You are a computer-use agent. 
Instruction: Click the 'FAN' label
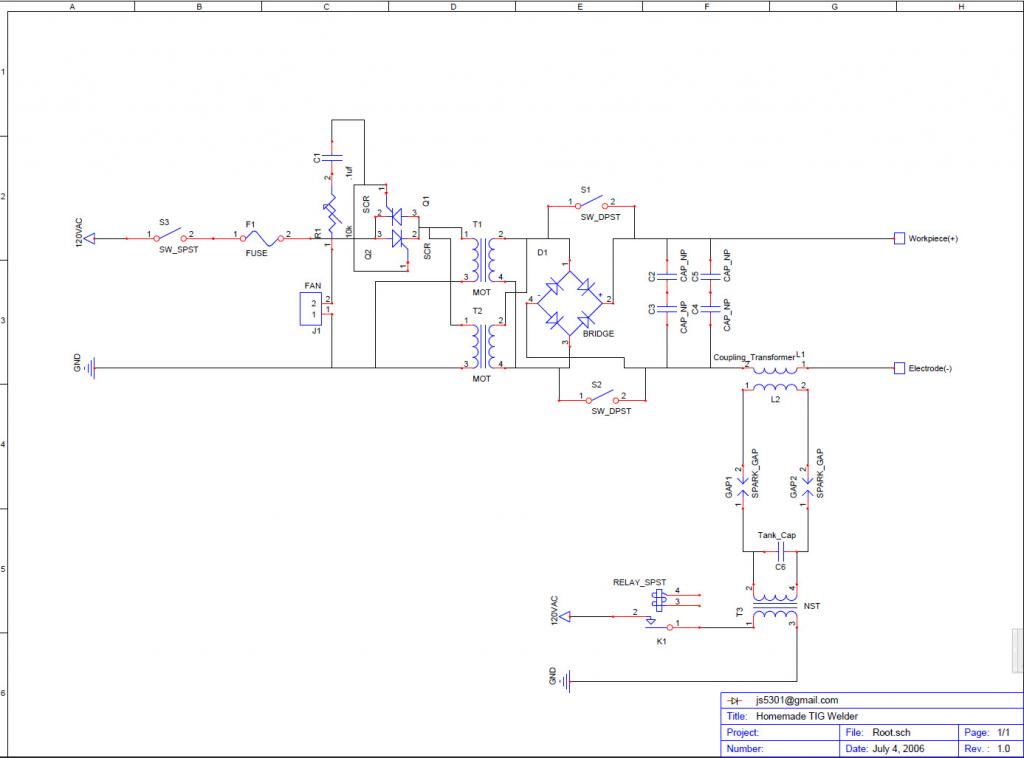pos(313,285)
